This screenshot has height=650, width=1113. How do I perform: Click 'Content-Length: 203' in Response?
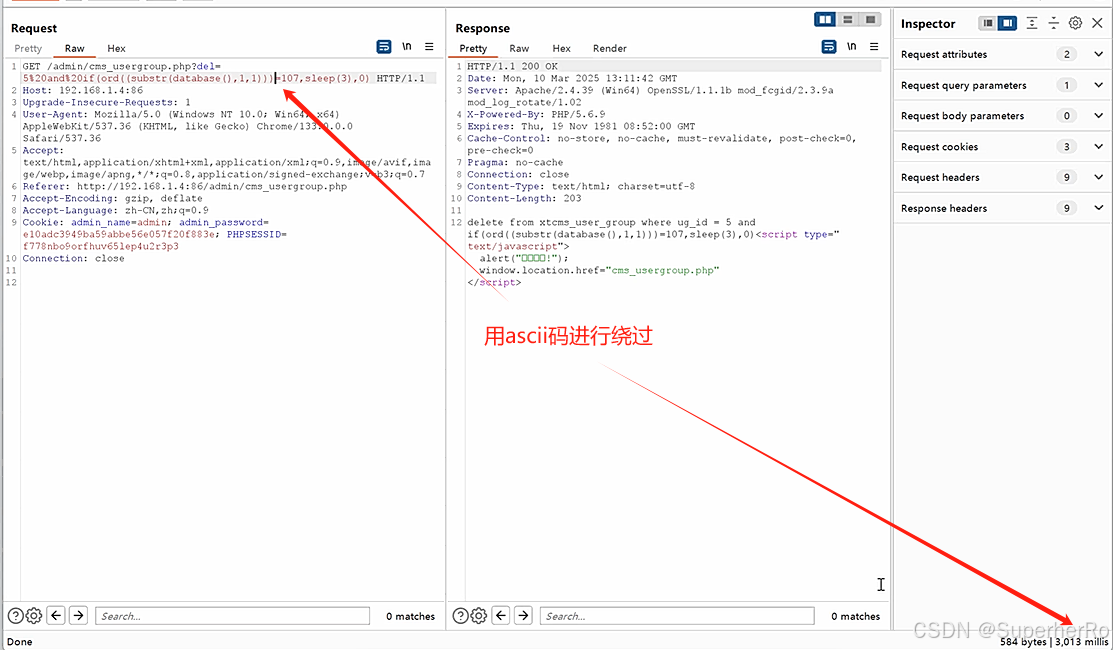click(x=524, y=198)
